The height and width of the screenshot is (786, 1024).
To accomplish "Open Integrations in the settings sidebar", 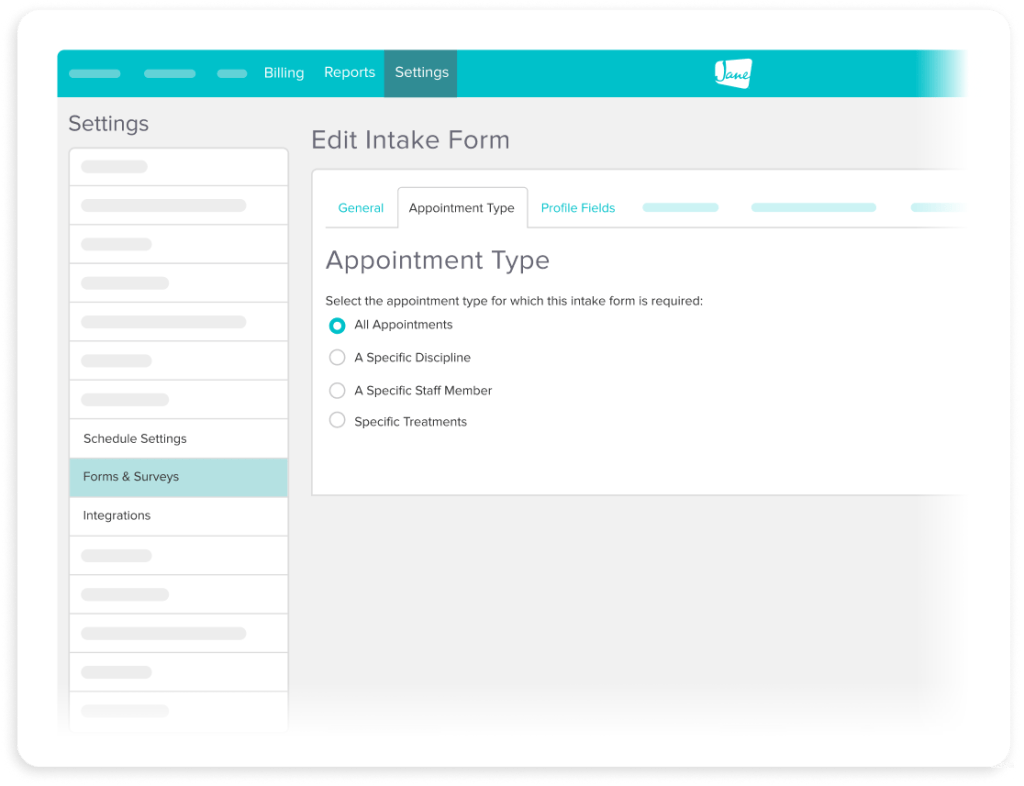I will click(x=117, y=516).
